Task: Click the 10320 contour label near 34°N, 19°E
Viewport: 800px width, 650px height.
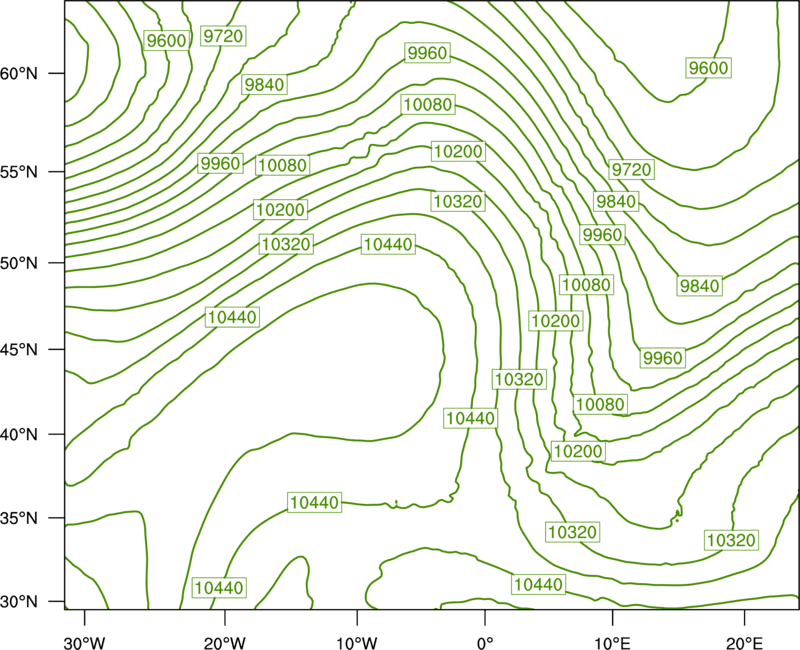Action: point(731,540)
